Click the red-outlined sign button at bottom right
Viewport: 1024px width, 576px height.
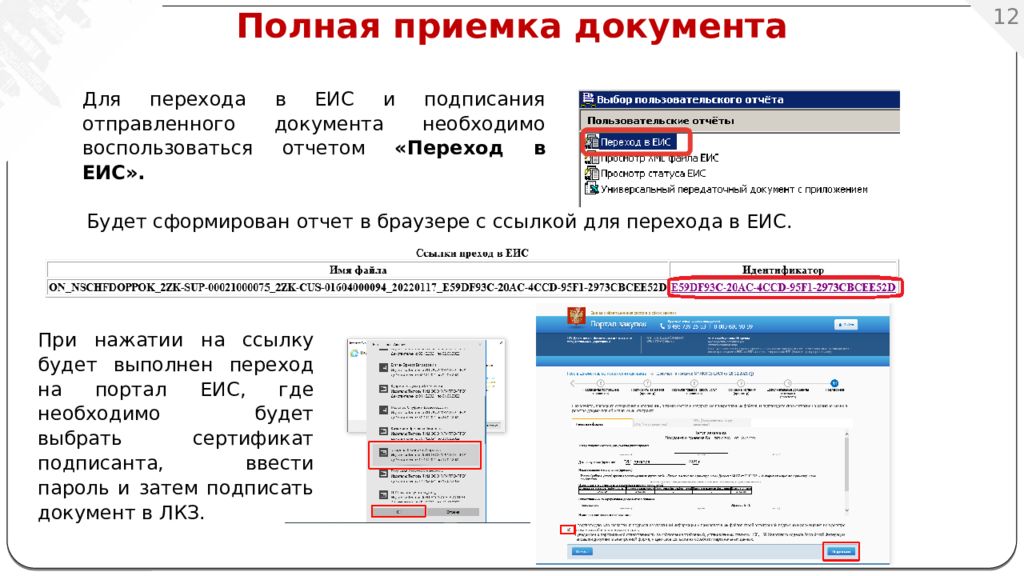pyautogui.click(x=840, y=551)
